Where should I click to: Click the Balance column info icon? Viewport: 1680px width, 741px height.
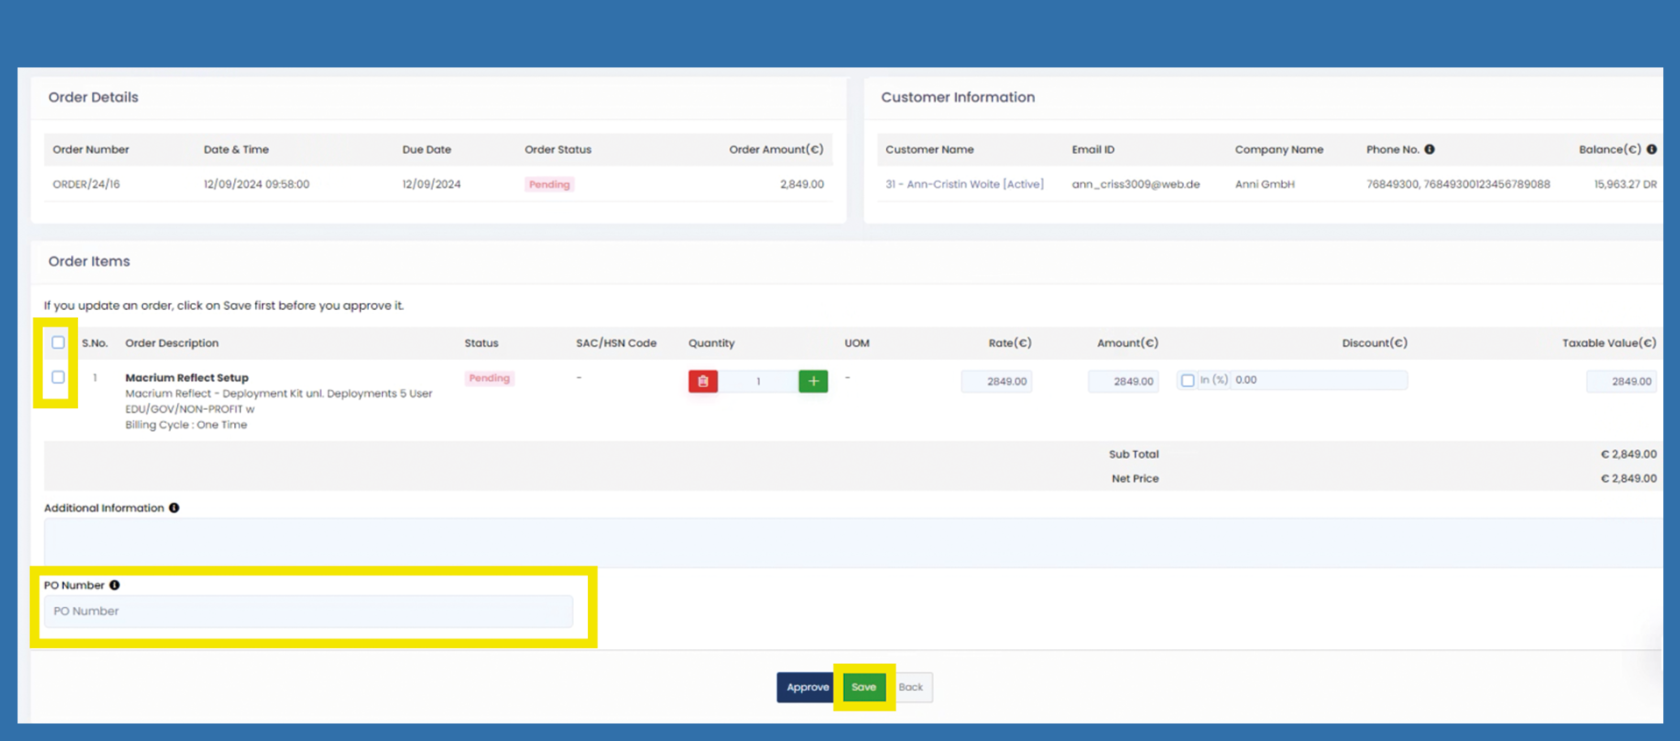click(1652, 149)
